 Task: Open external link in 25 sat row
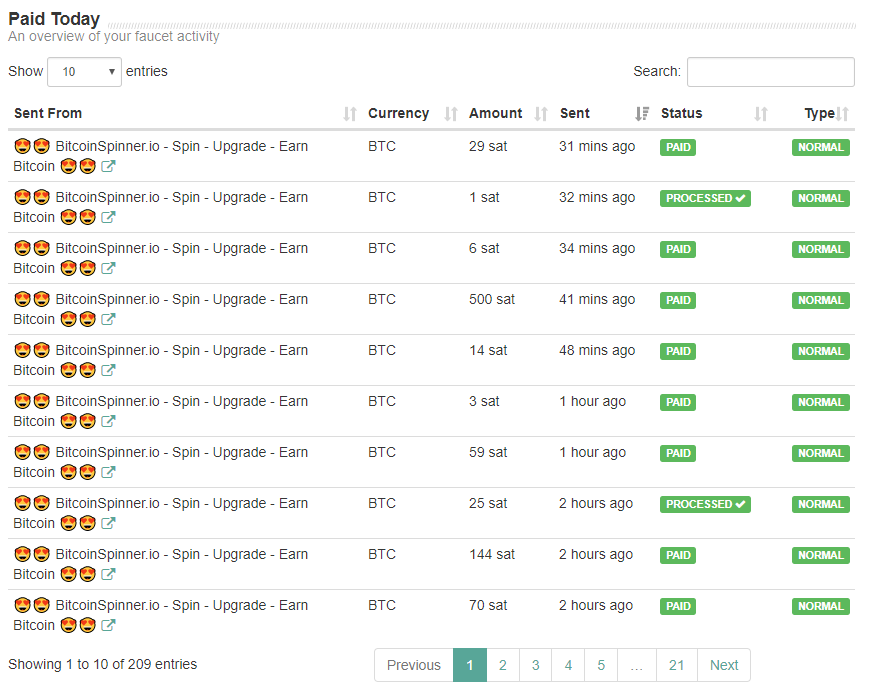click(108, 523)
